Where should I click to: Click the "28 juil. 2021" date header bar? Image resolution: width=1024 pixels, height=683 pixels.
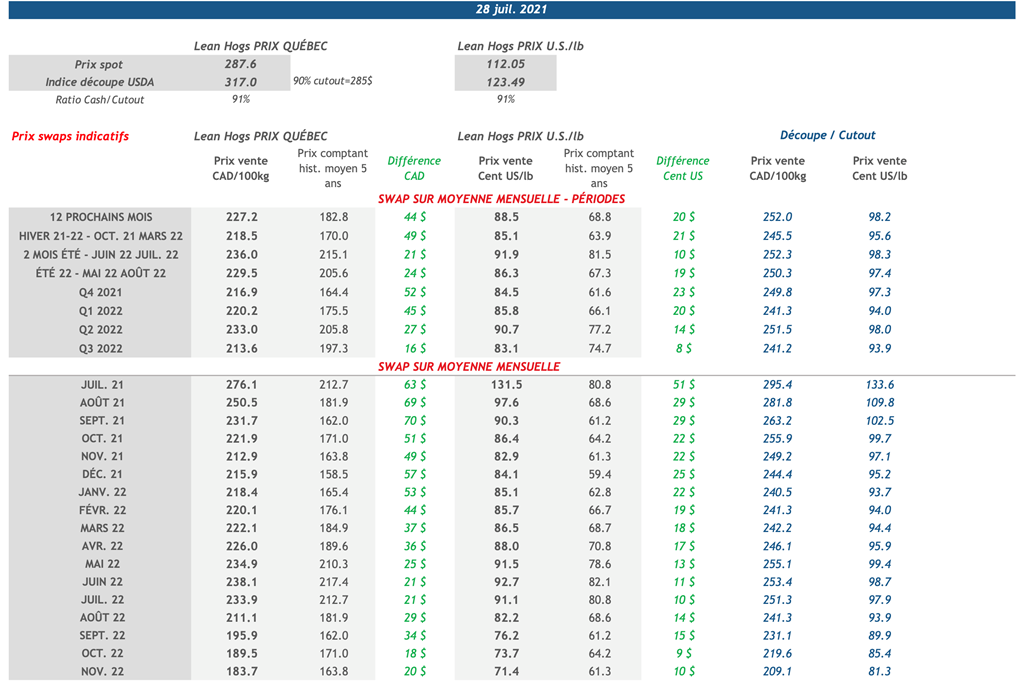(511, 10)
